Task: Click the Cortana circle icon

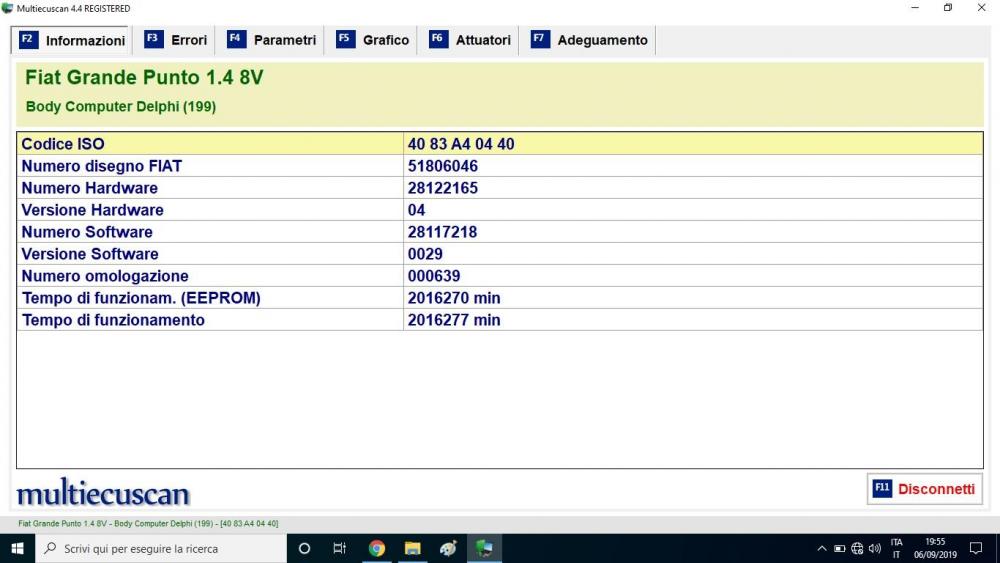Action: [305, 548]
